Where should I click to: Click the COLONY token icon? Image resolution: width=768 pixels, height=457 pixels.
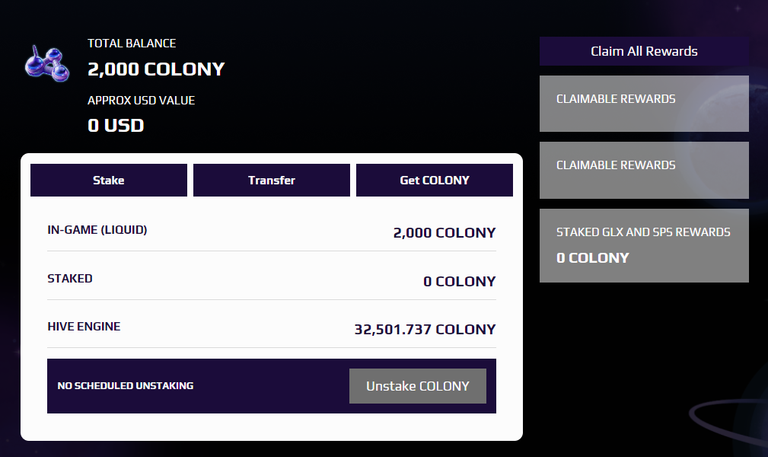click(x=48, y=64)
